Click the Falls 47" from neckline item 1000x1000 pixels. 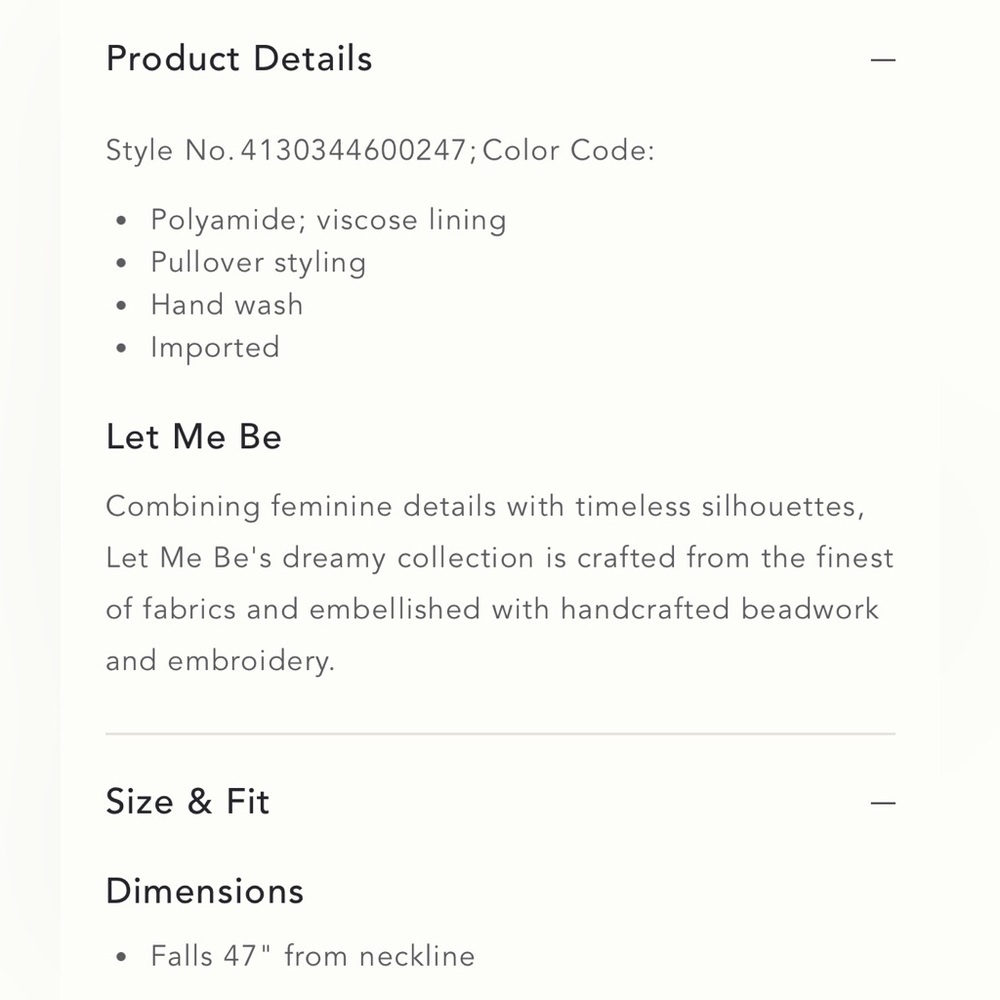click(312, 956)
